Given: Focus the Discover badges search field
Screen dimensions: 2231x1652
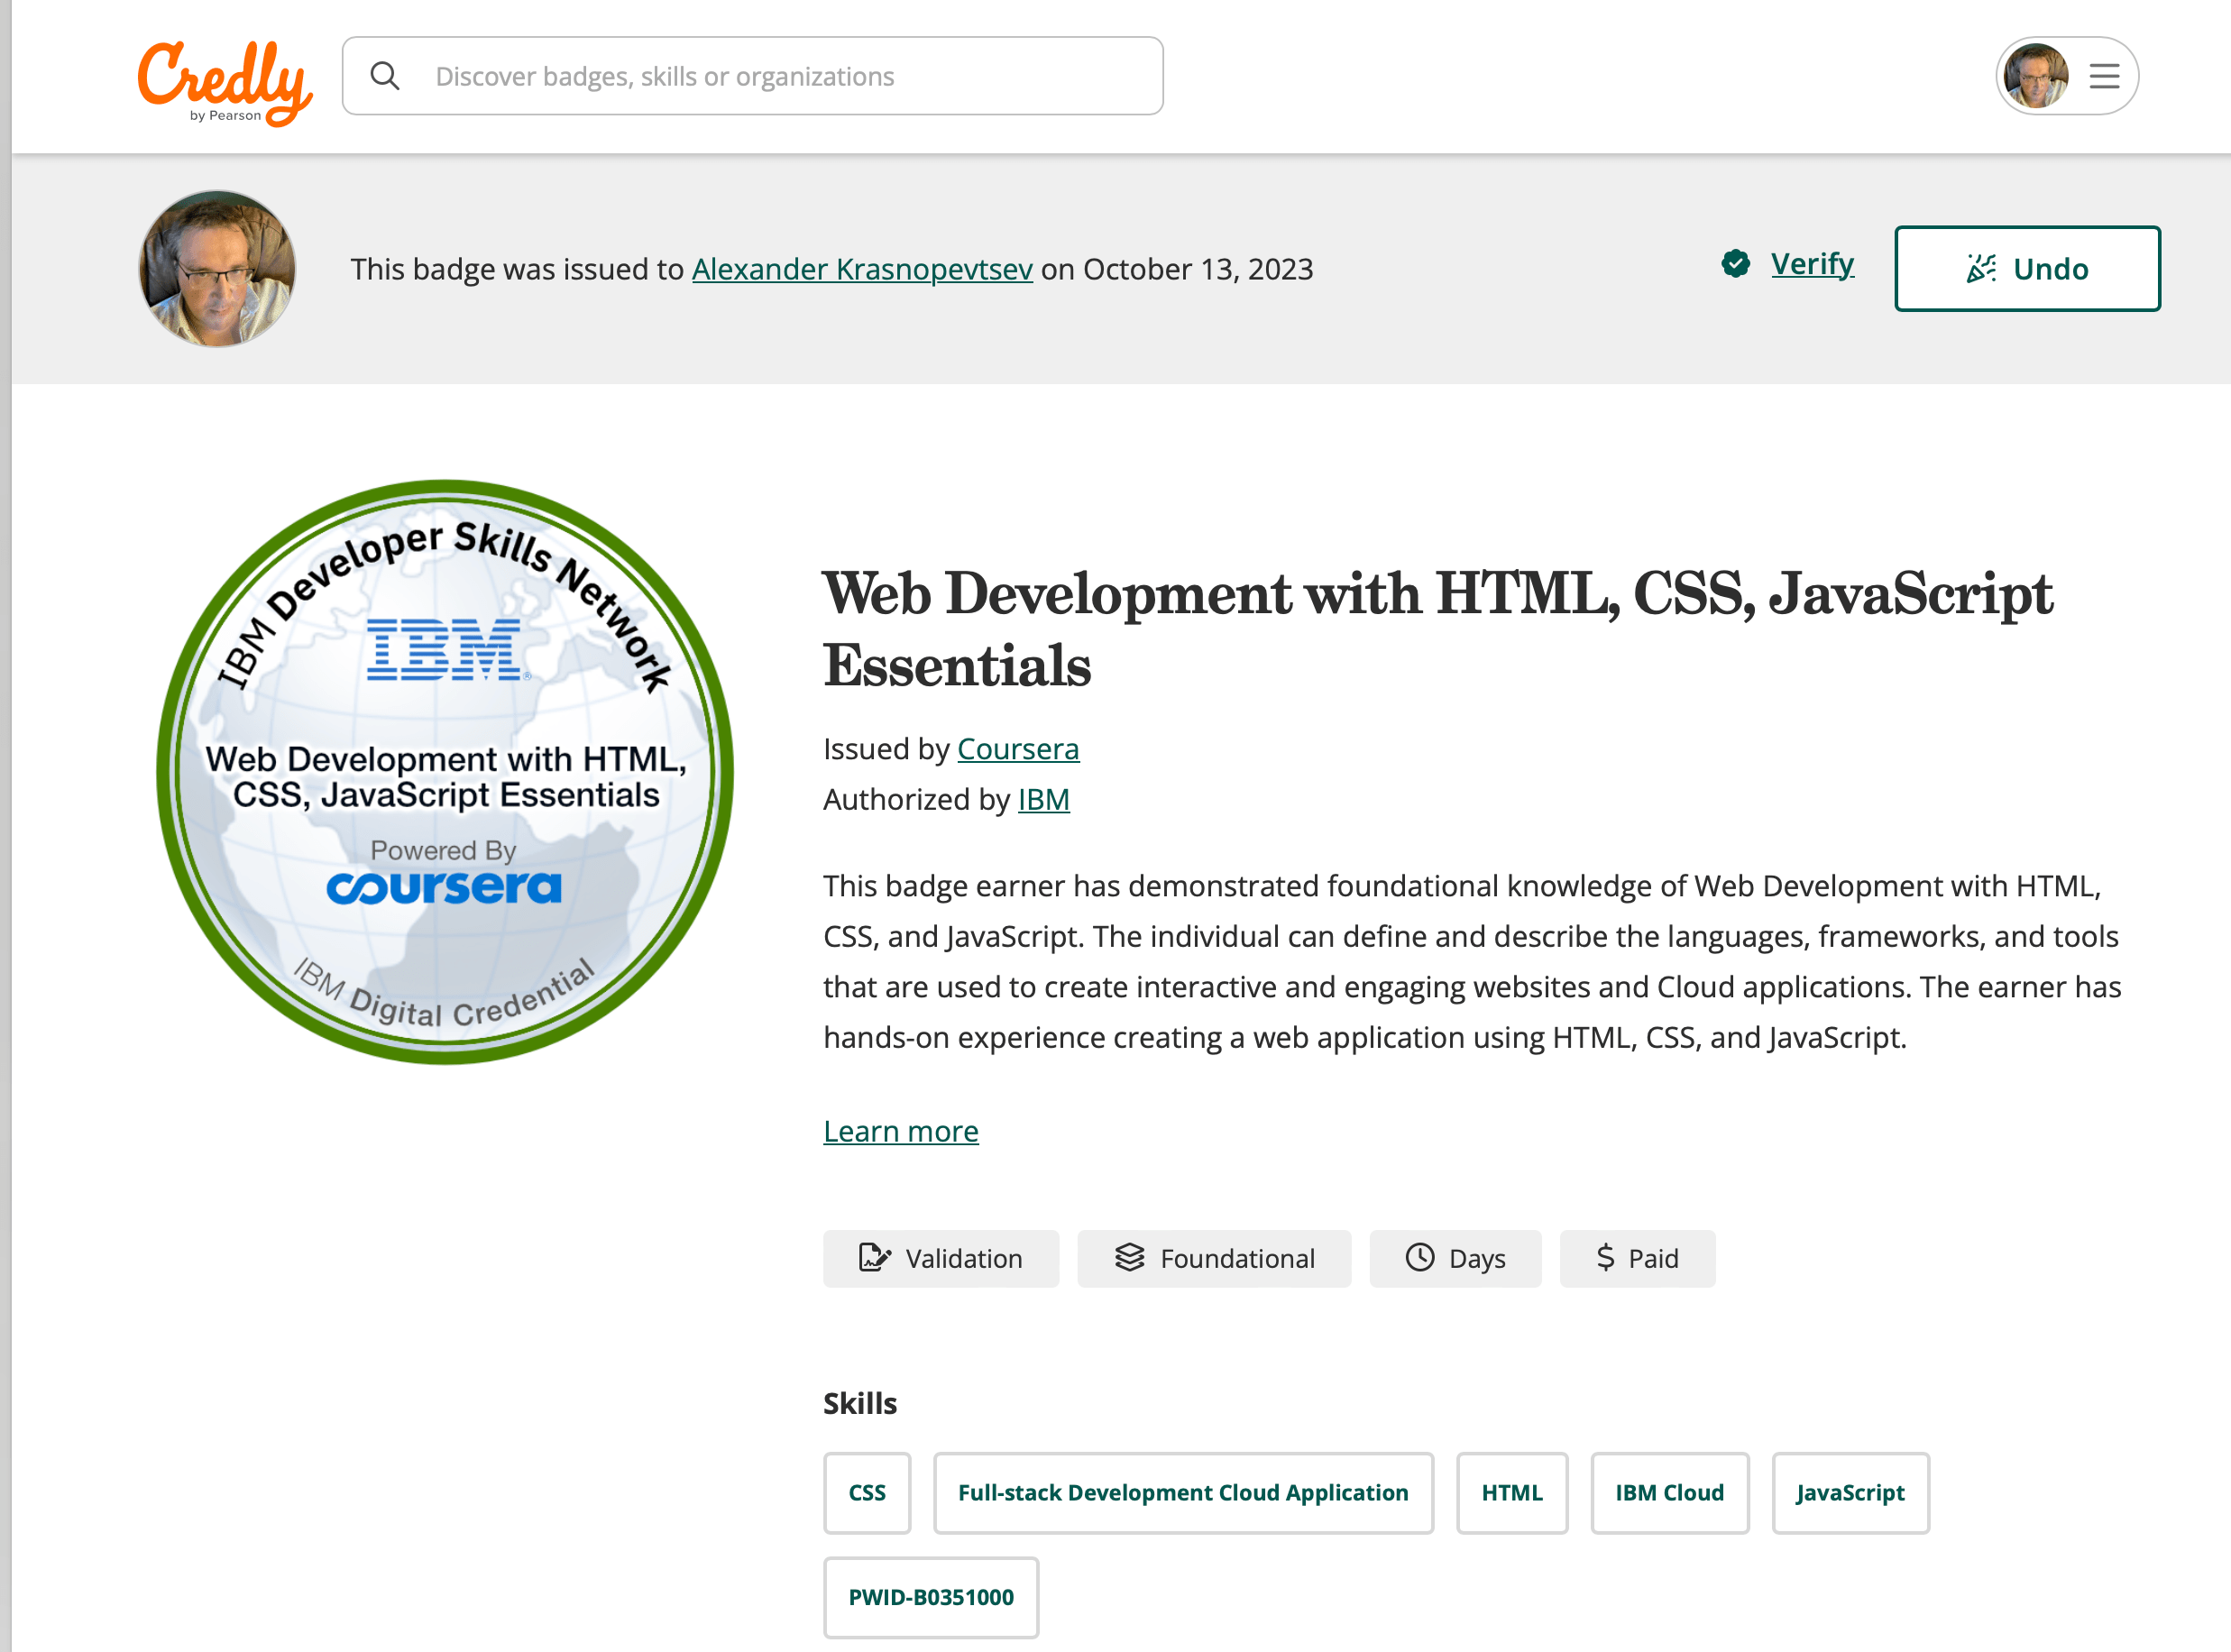Looking at the screenshot, I should coord(752,76).
